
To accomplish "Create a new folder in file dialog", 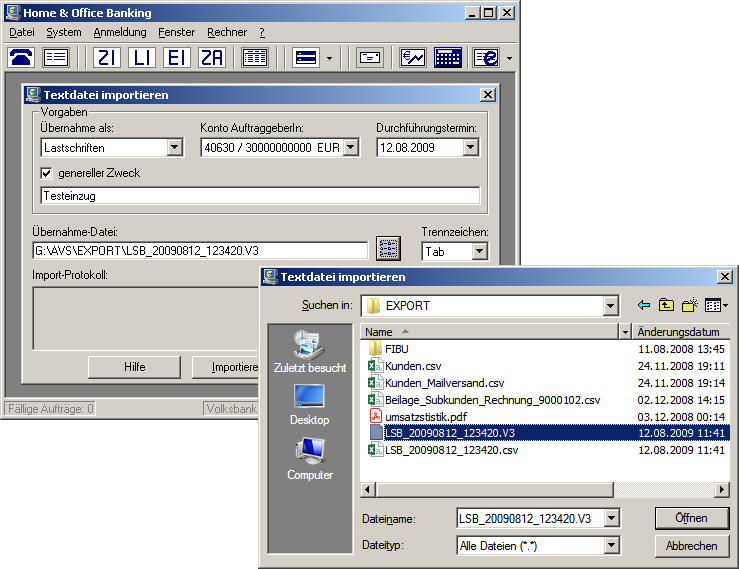I will coord(689,305).
